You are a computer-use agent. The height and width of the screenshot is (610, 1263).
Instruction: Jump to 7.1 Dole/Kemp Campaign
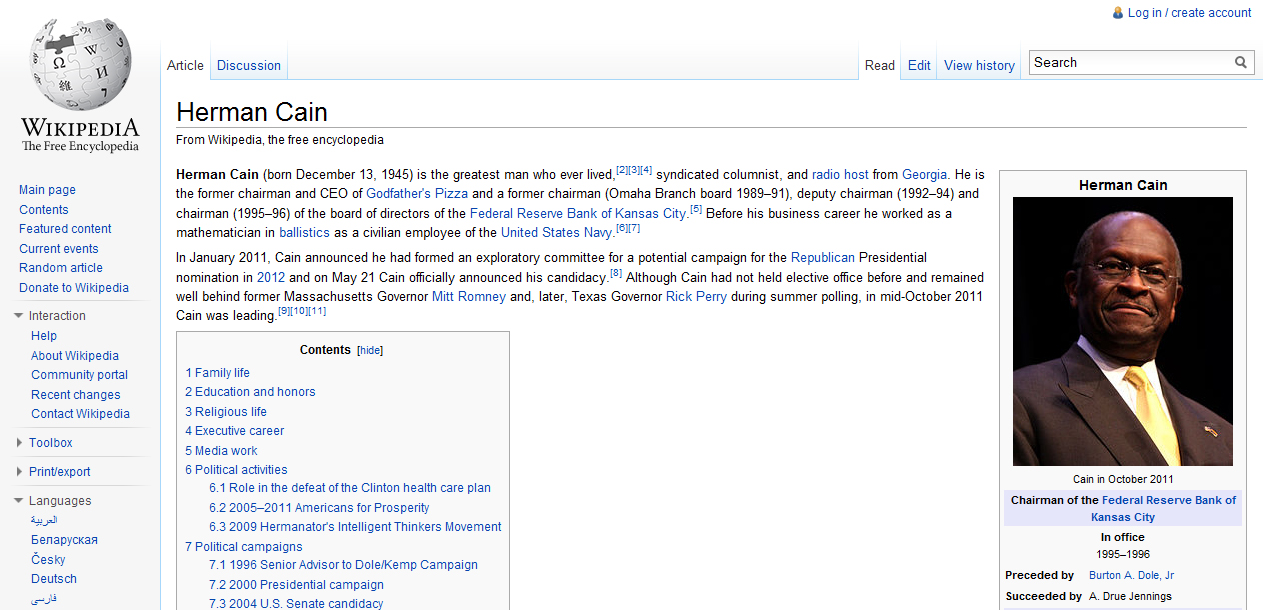pyautogui.click(x=343, y=565)
